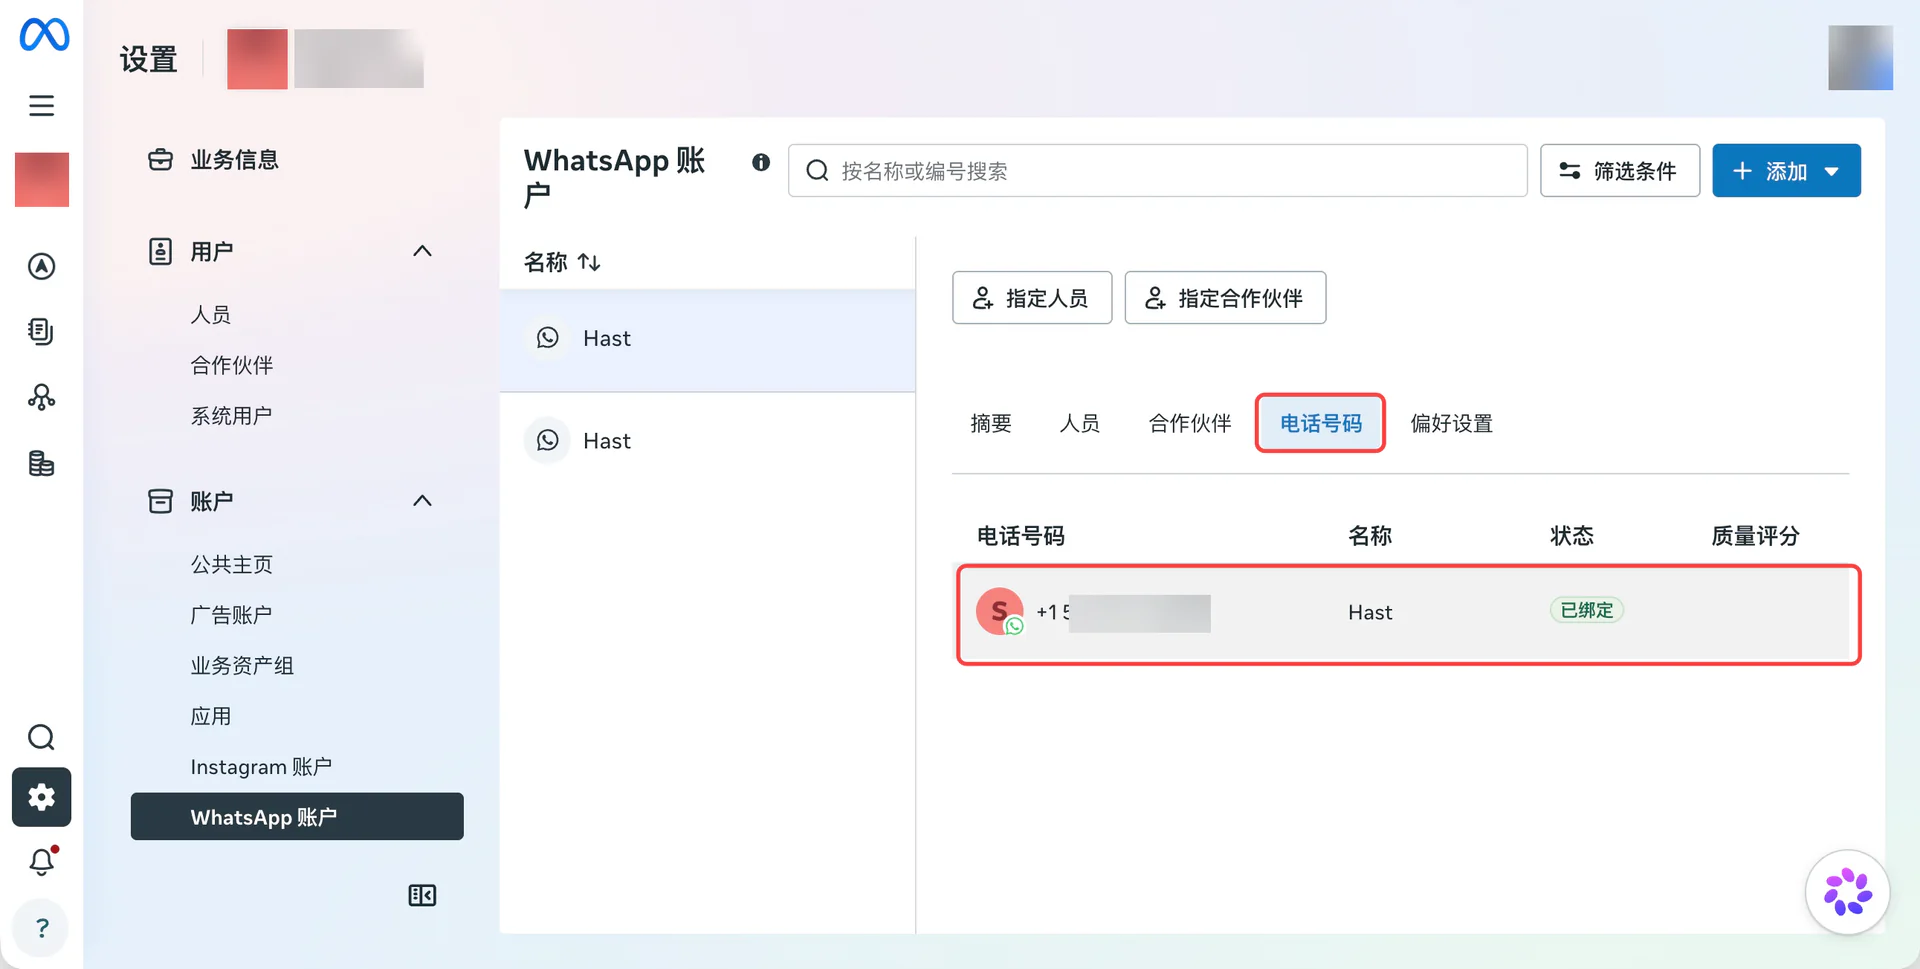
Task: Open the compass-shaped icon in the left rail
Action: tap(41, 266)
